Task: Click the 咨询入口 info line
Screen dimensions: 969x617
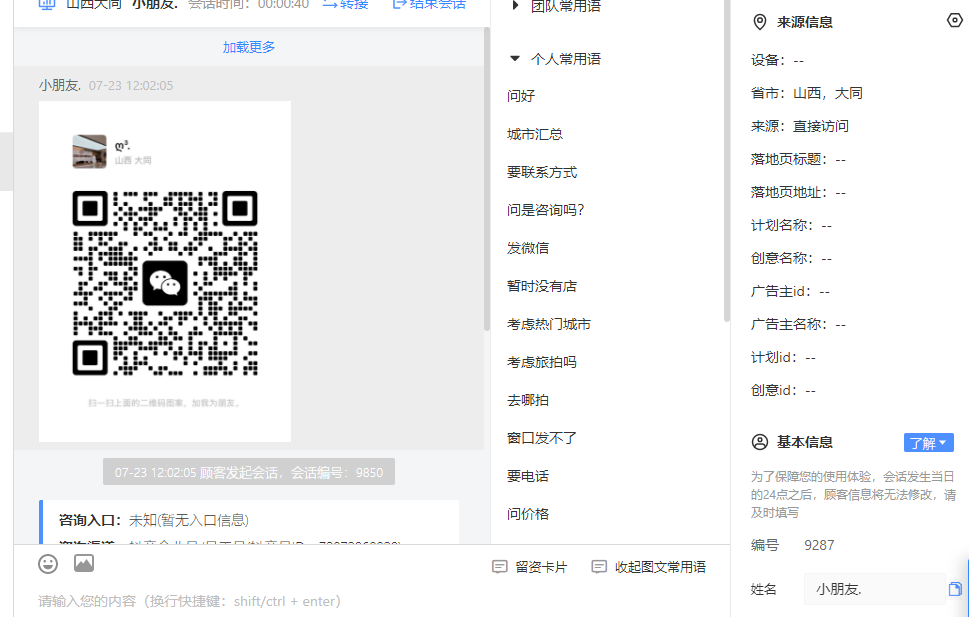Action: click(154, 521)
